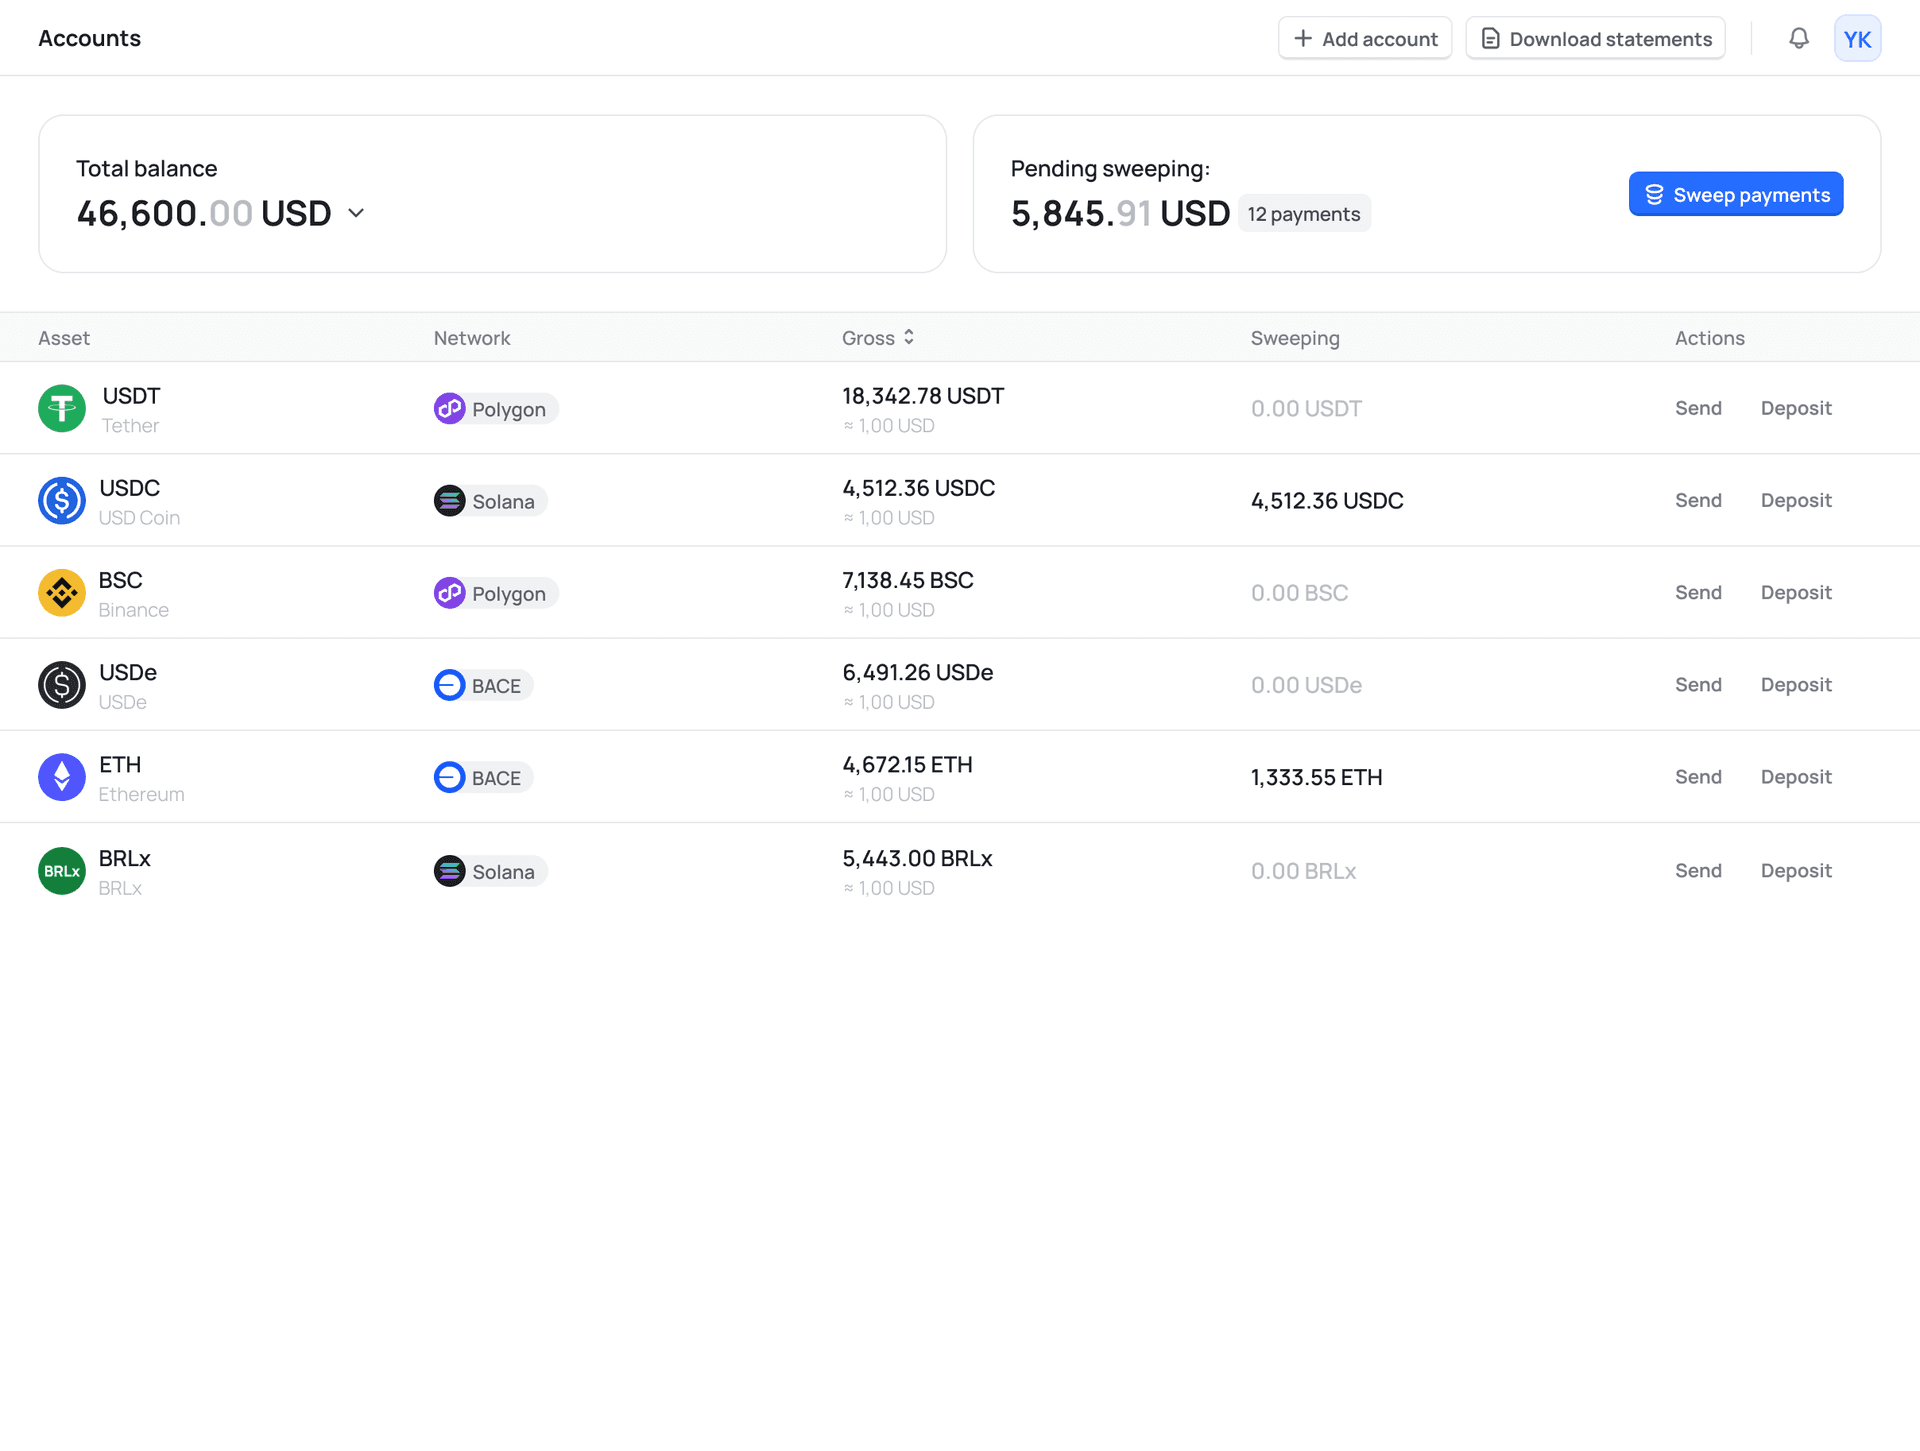Send funds from the ETH row
Viewport: 1920px width, 1451px height.
[1698, 776]
